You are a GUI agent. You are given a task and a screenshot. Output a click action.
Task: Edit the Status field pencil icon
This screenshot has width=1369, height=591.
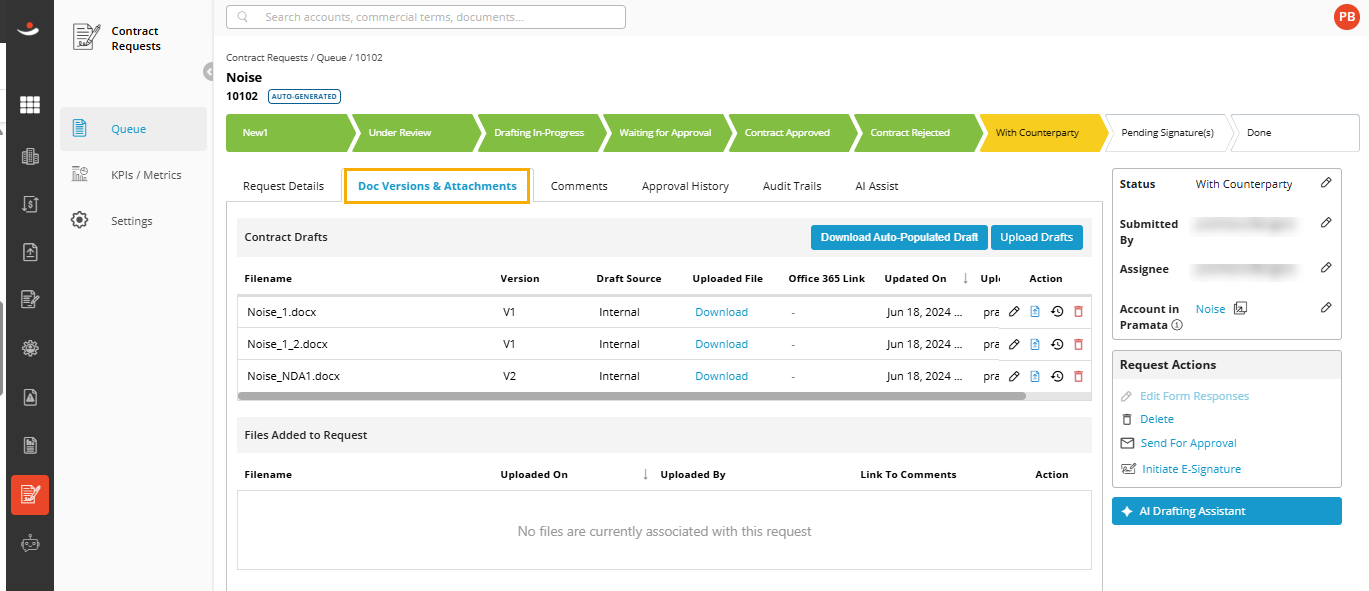point(1326,182)
